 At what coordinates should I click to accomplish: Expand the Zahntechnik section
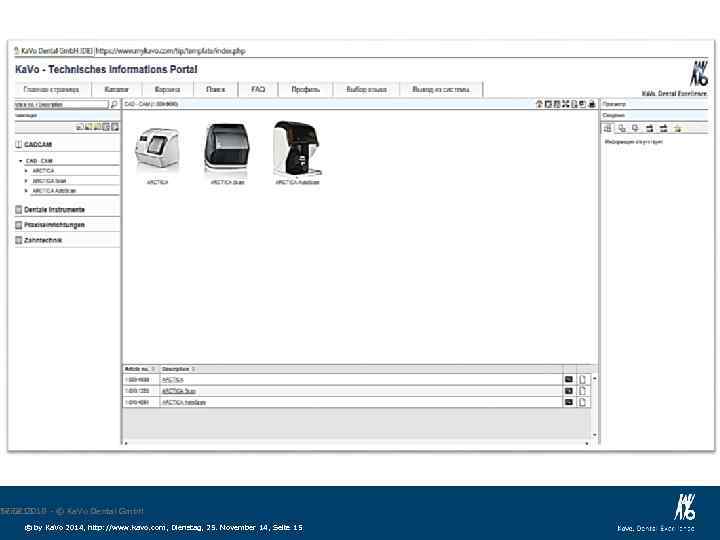(67, 240)
